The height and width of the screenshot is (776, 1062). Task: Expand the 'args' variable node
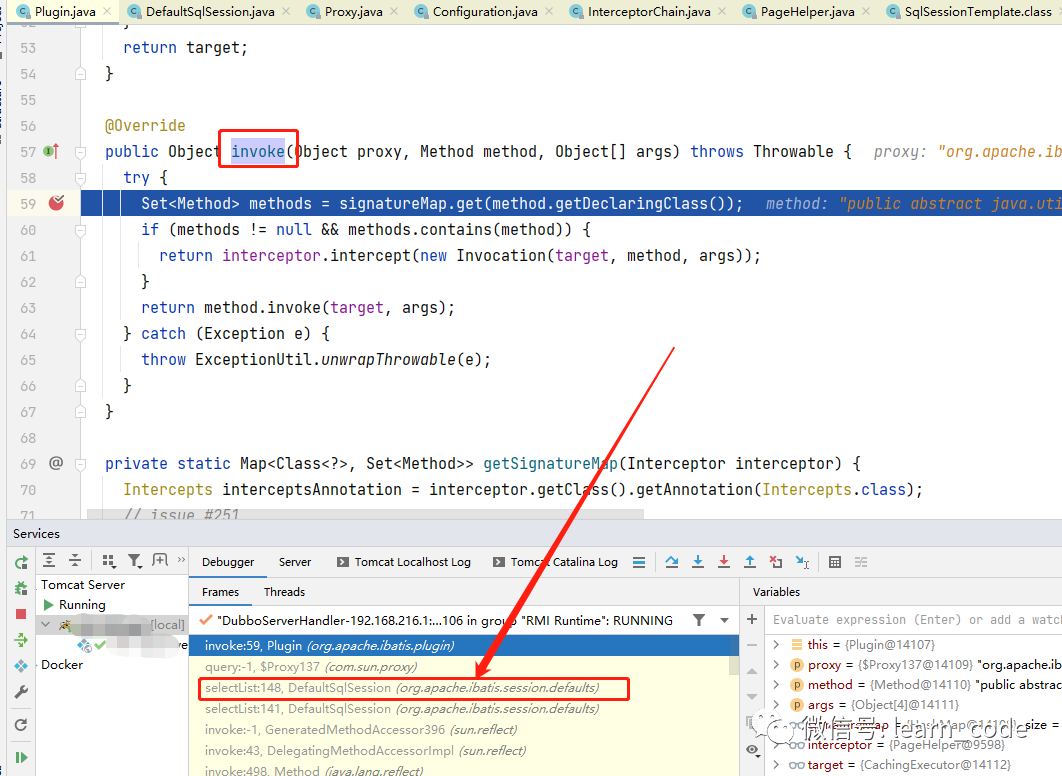777,705
